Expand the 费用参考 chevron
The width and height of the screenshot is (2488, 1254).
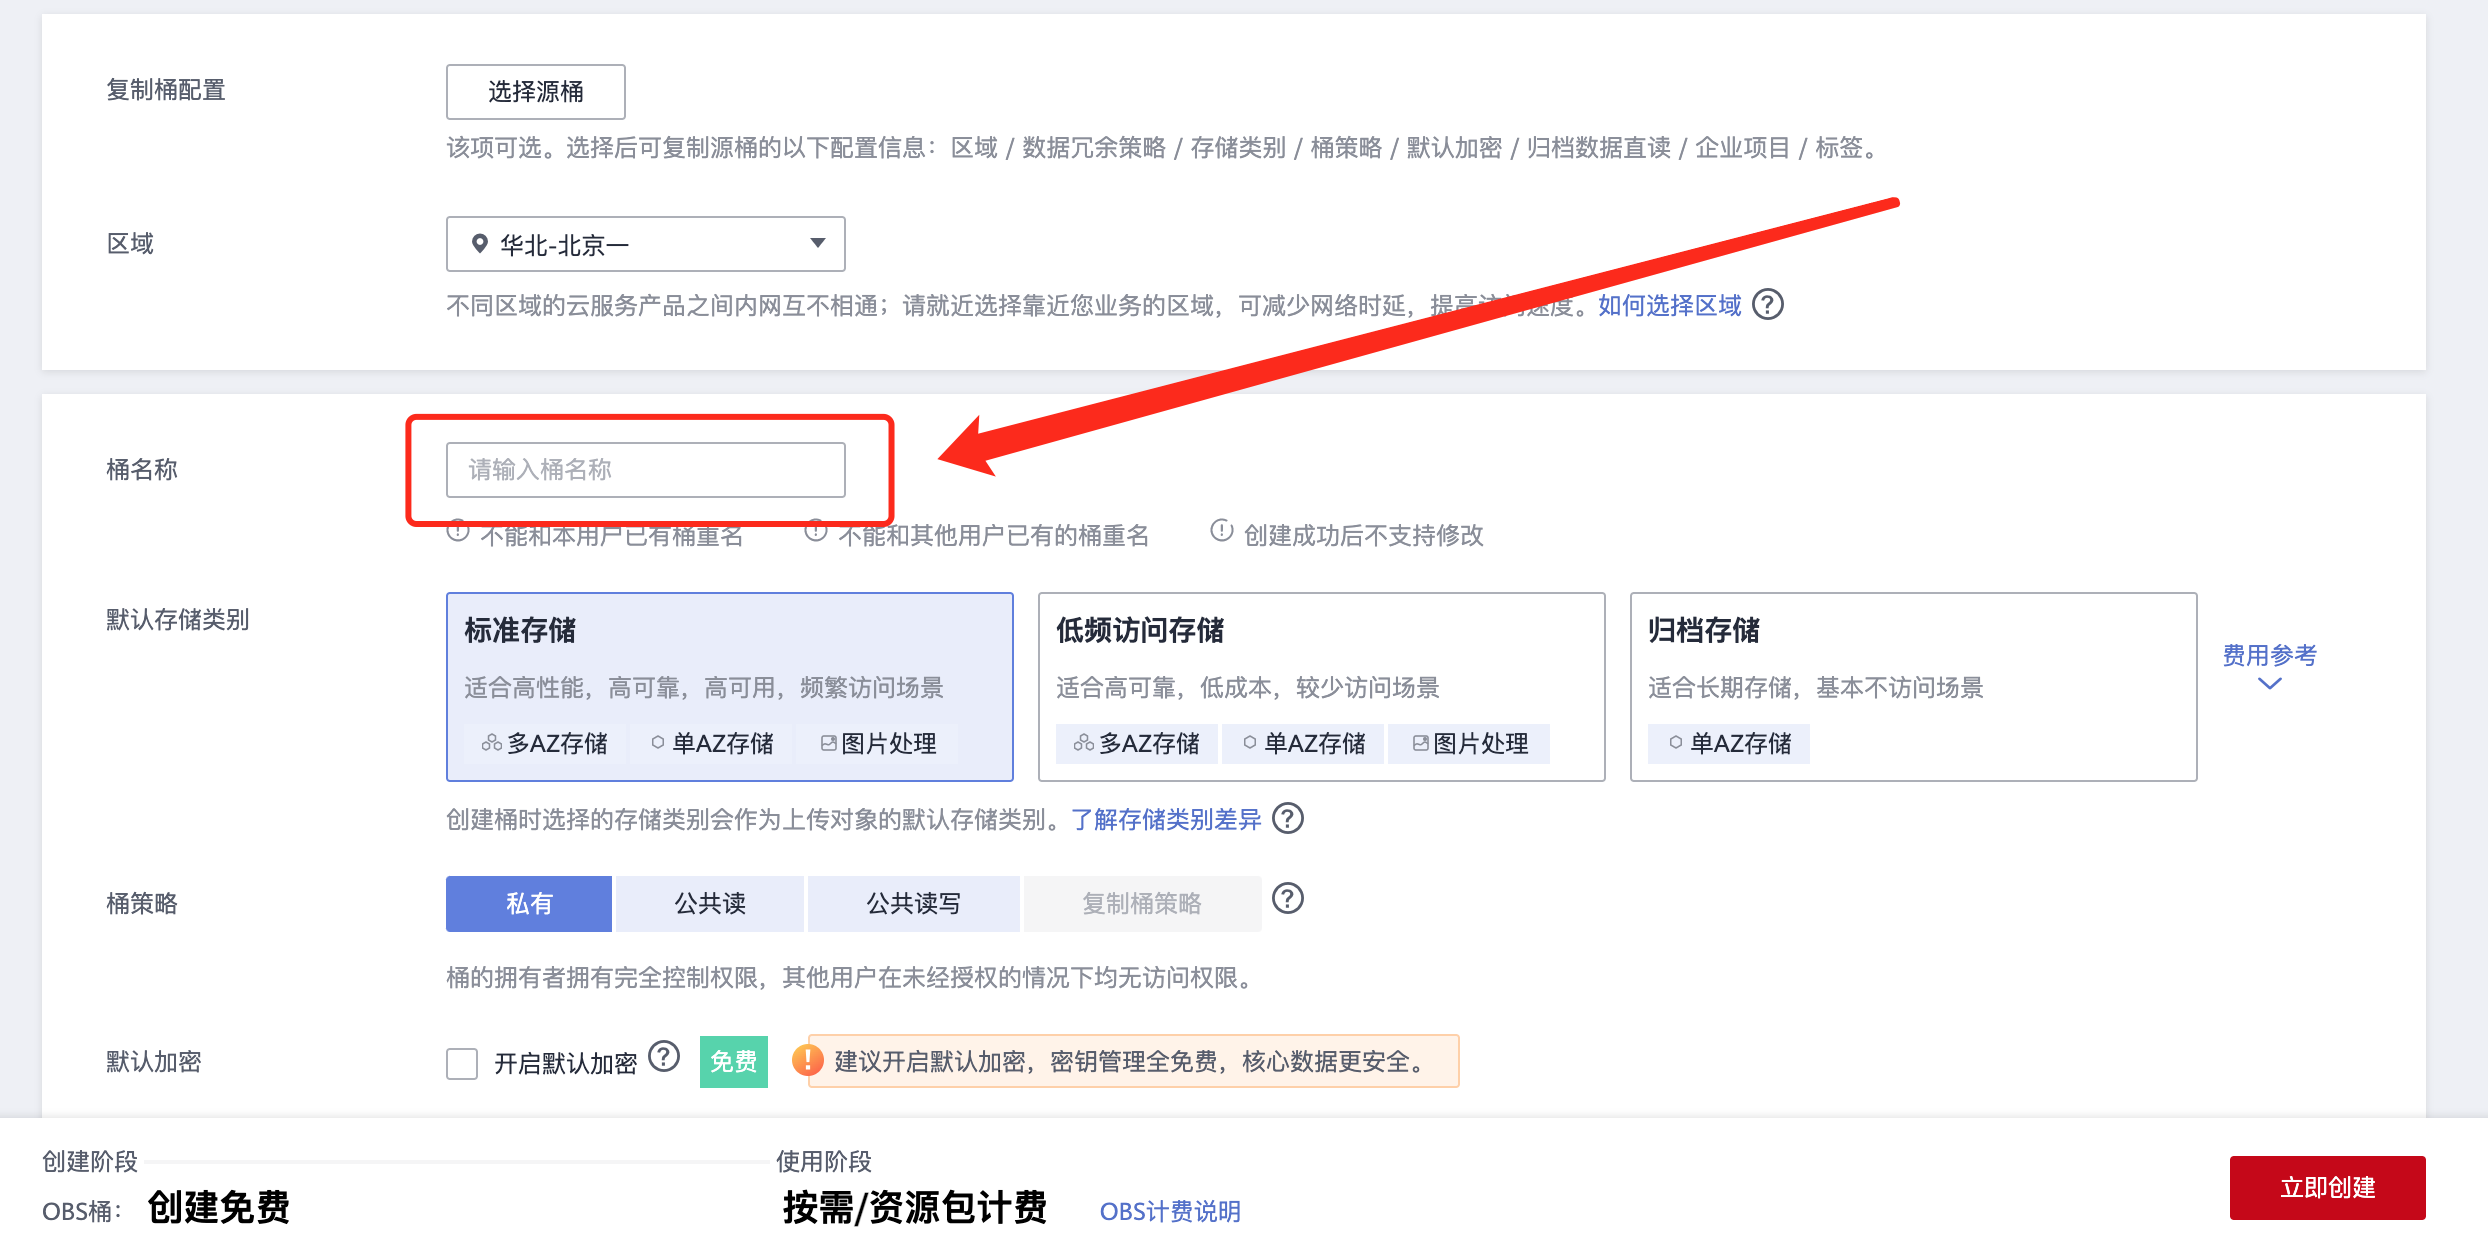coord(2269,684)
